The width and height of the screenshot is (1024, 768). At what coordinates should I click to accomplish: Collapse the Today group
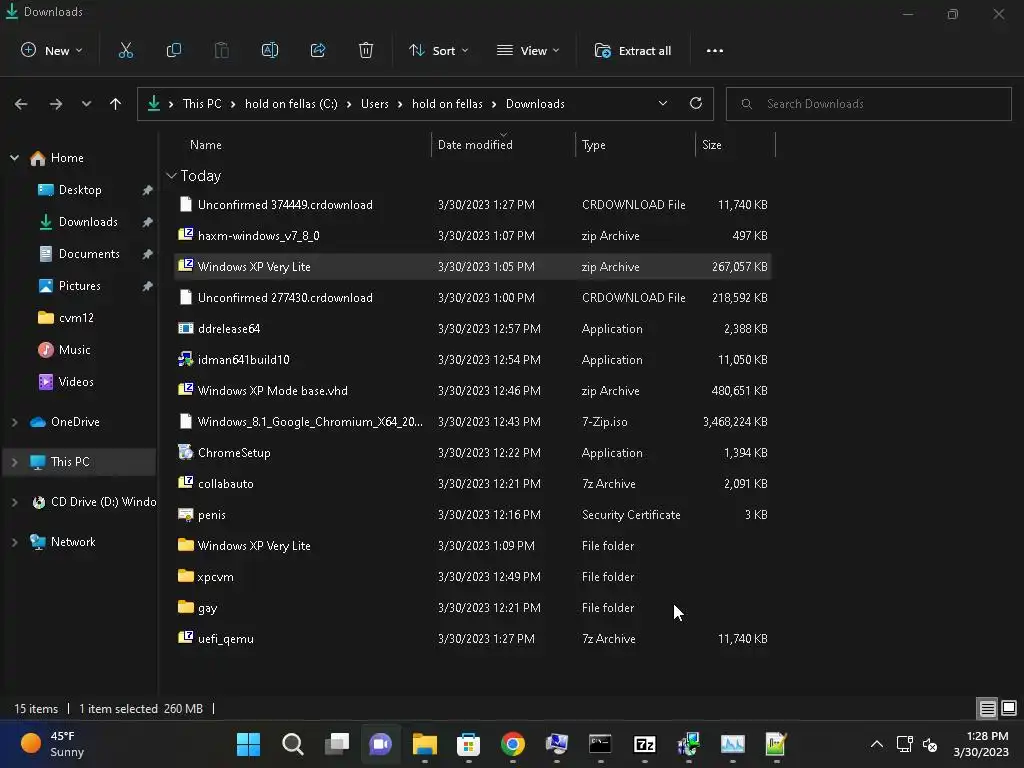point(171,176)
